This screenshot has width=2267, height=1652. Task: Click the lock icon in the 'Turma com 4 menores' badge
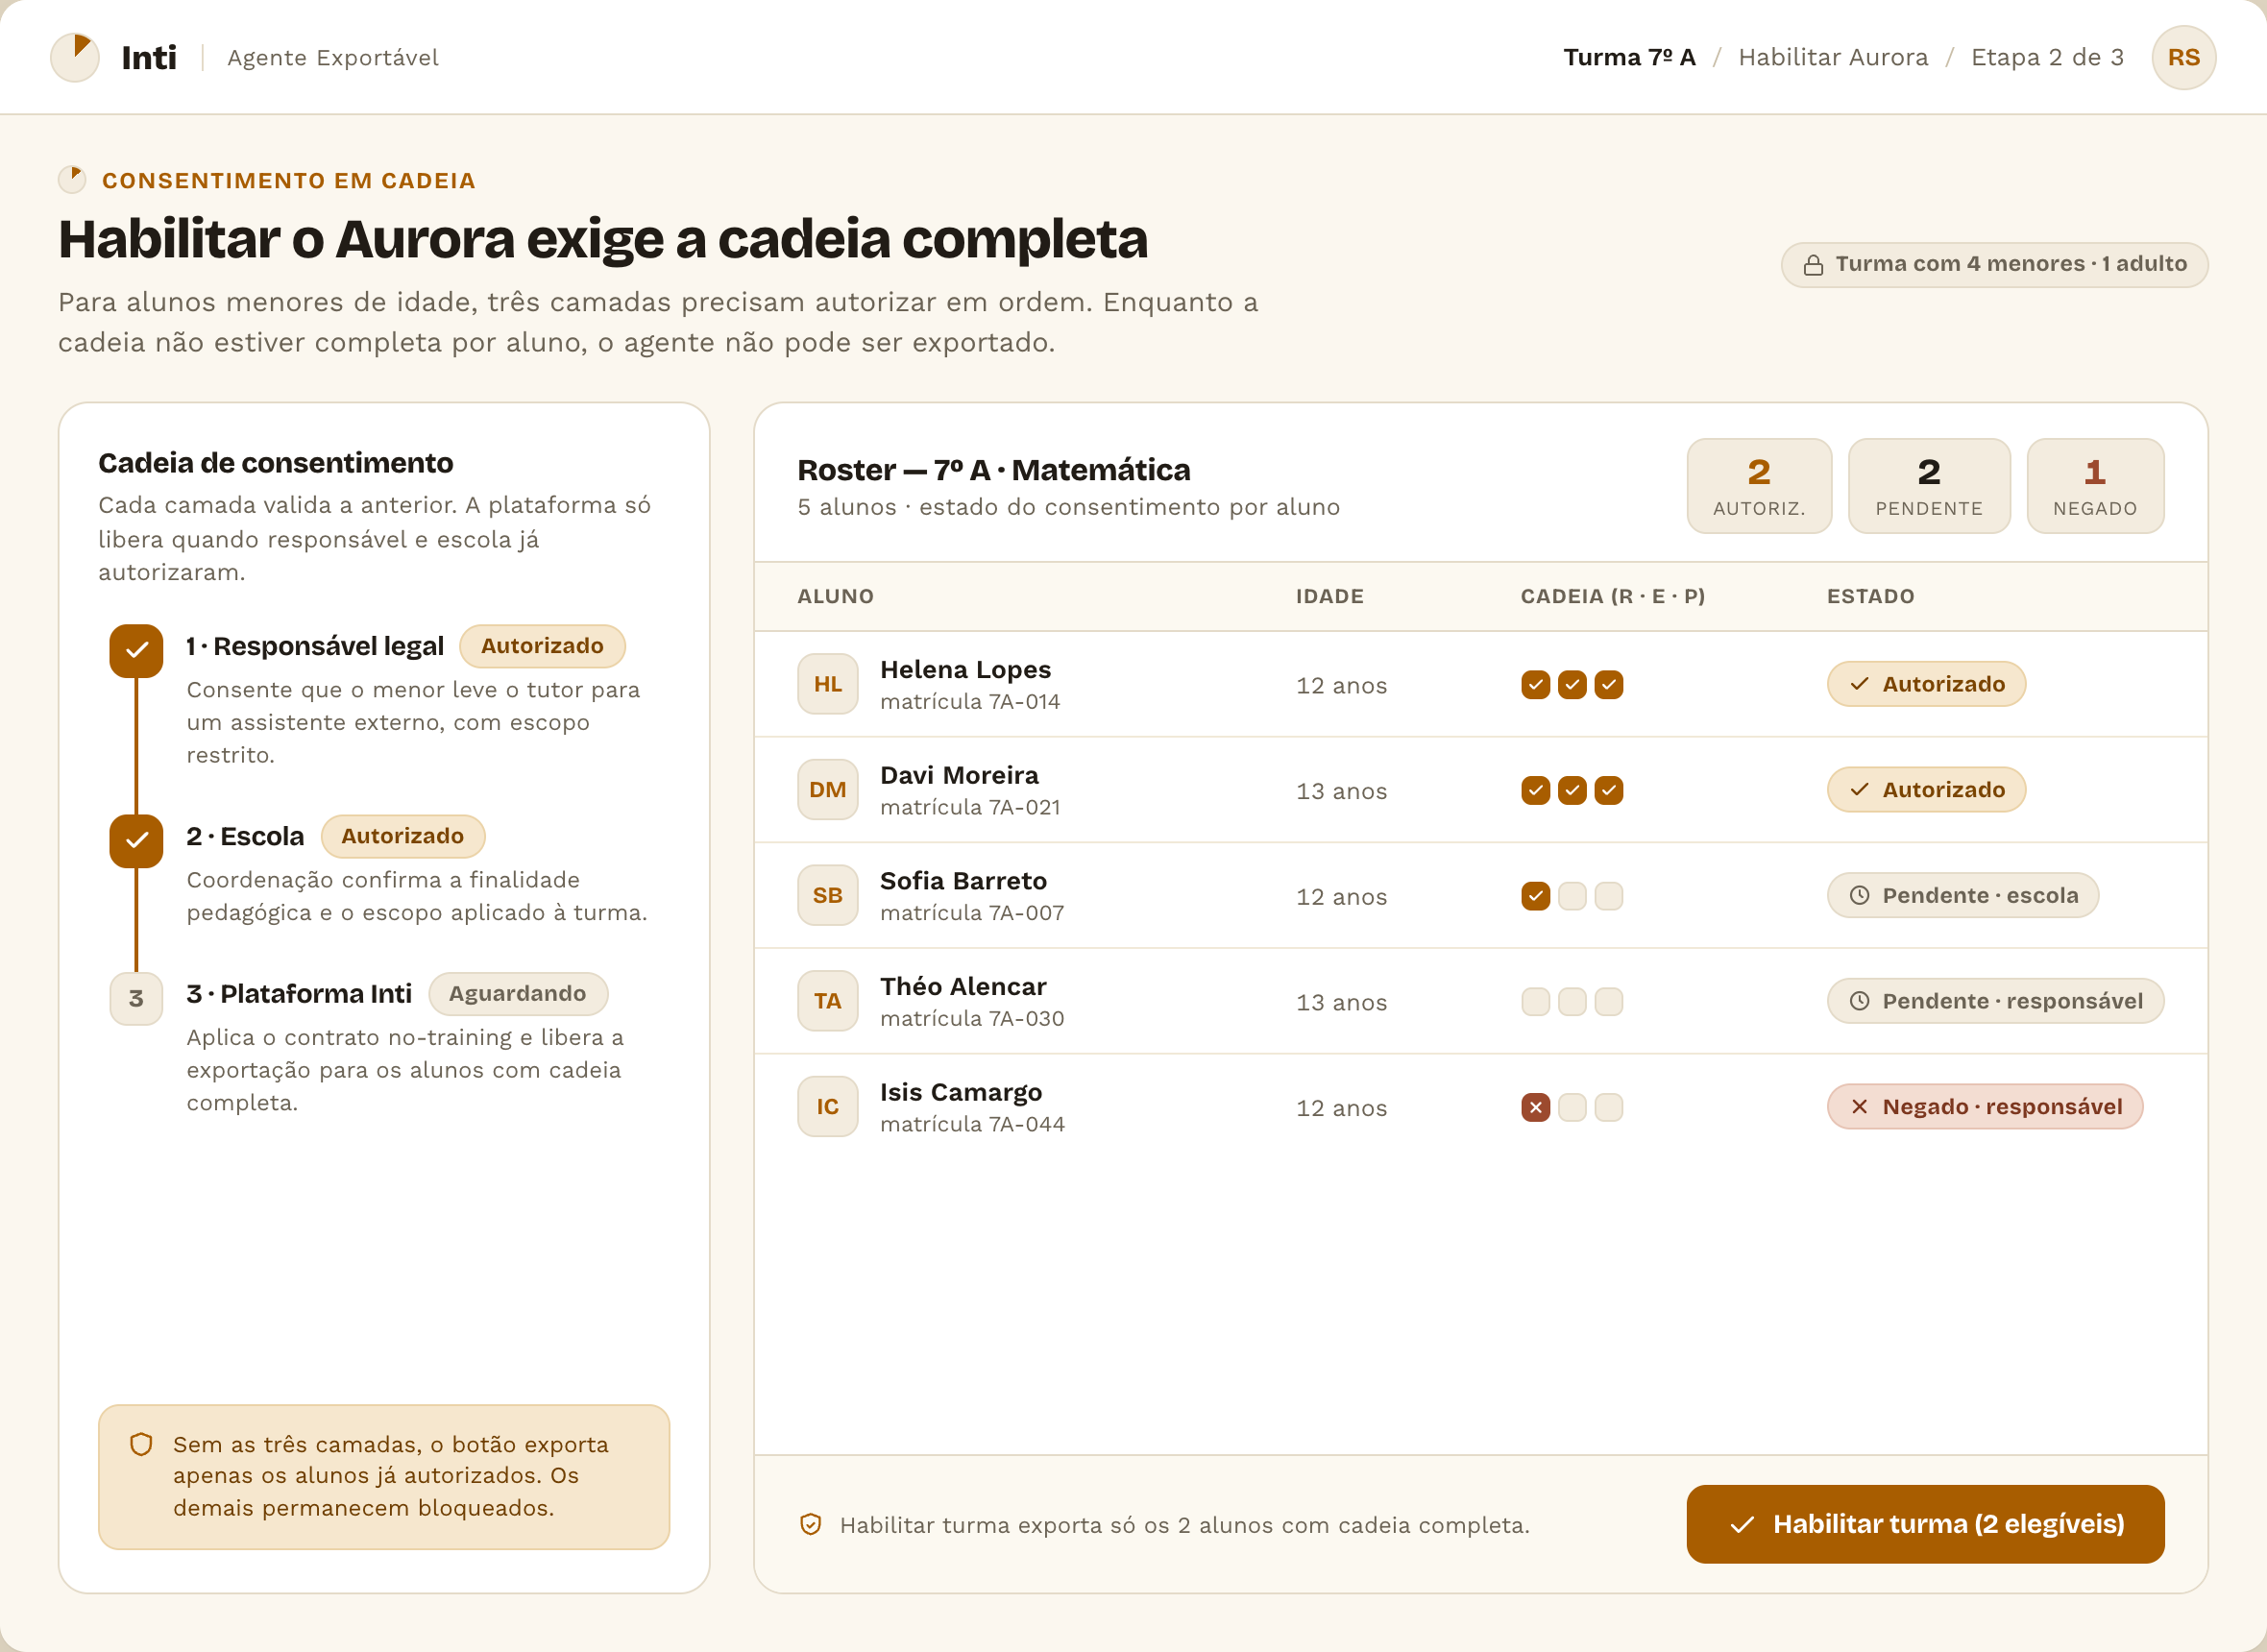1812,265
